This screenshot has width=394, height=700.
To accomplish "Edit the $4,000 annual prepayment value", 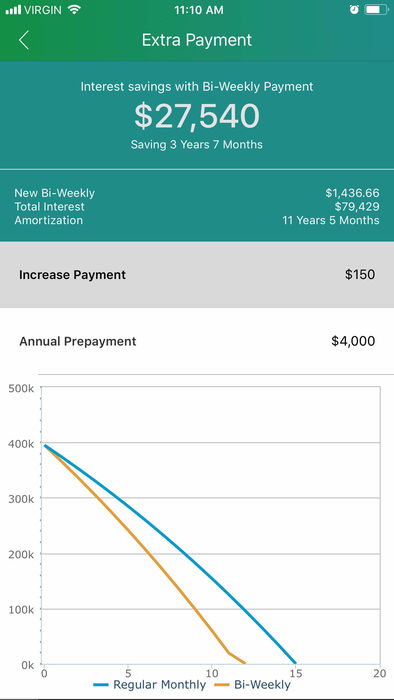I will (x=353, y=342).
